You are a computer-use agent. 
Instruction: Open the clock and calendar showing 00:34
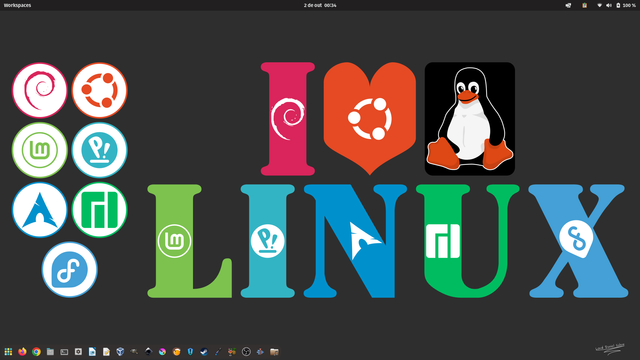click(320, 5)
